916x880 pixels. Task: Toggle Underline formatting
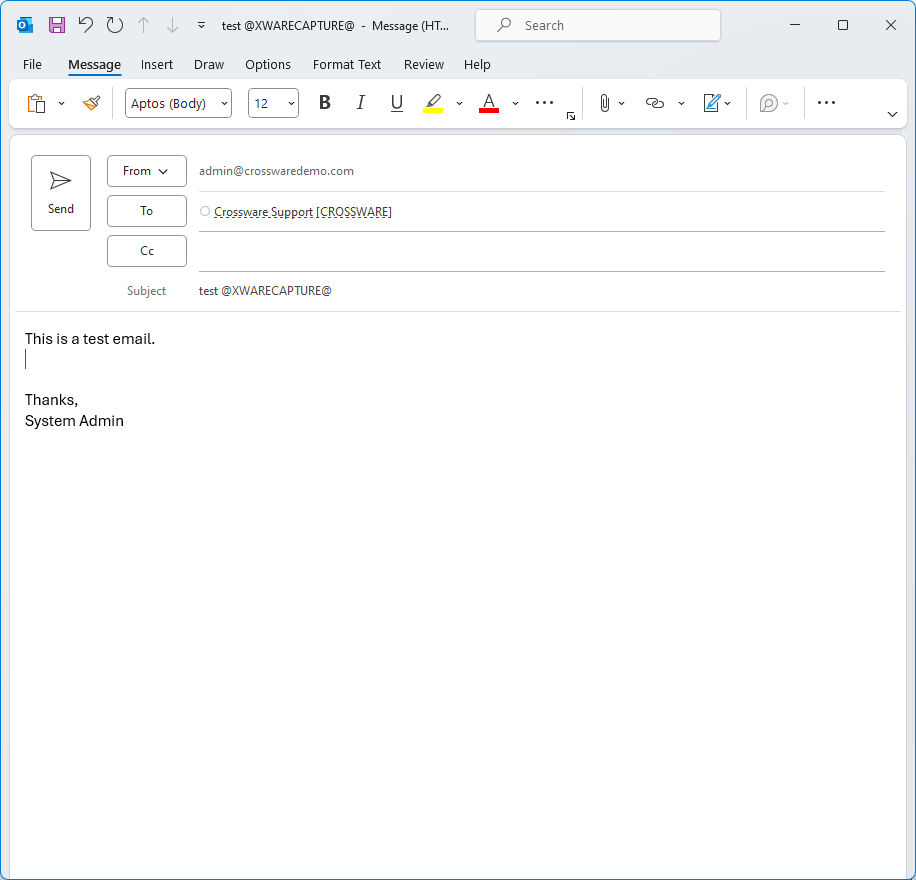[x=397, y=103]
